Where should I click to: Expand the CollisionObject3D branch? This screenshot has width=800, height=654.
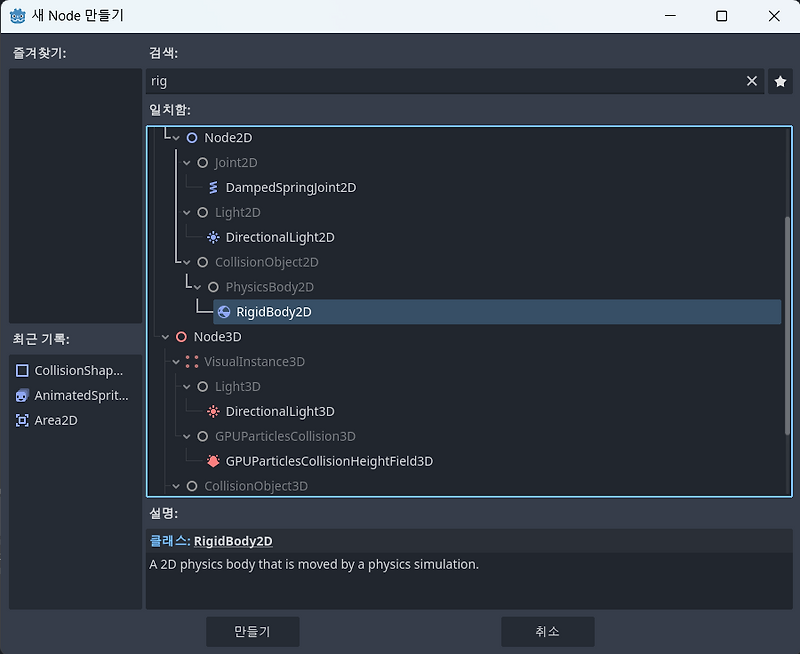tap(175, 486)
